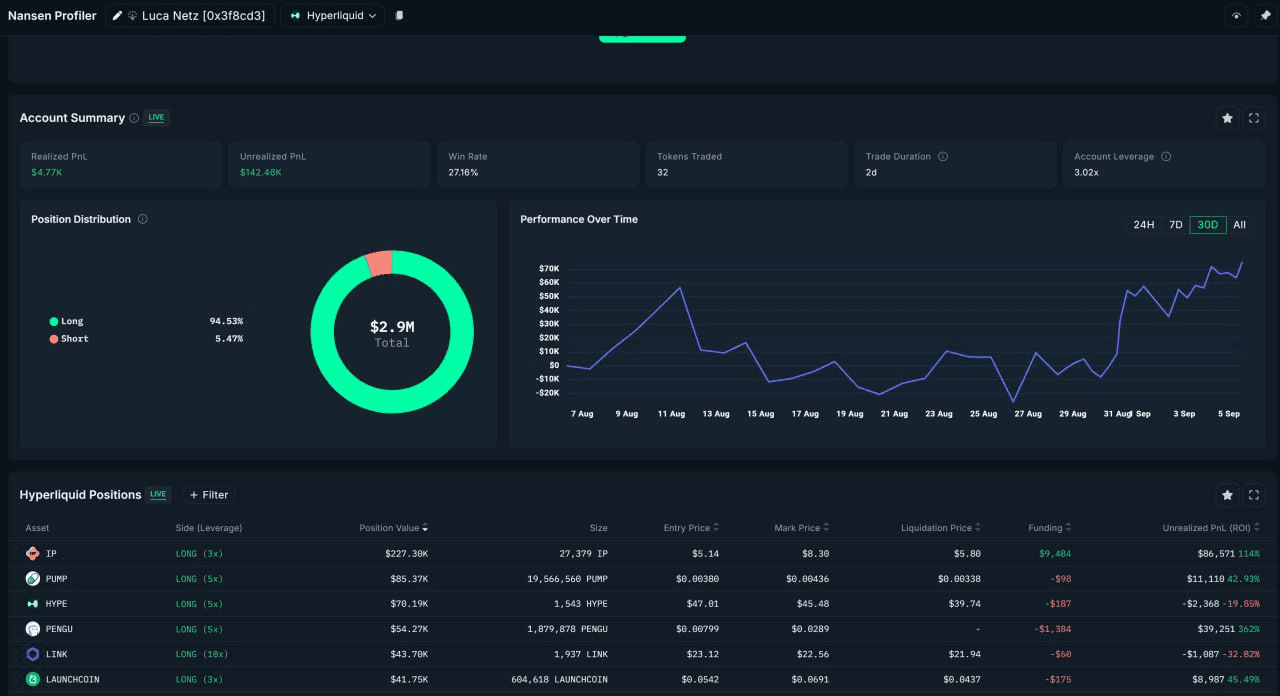Sort by Liquidation Price column
1280x696 pixels.
point(940,528)
